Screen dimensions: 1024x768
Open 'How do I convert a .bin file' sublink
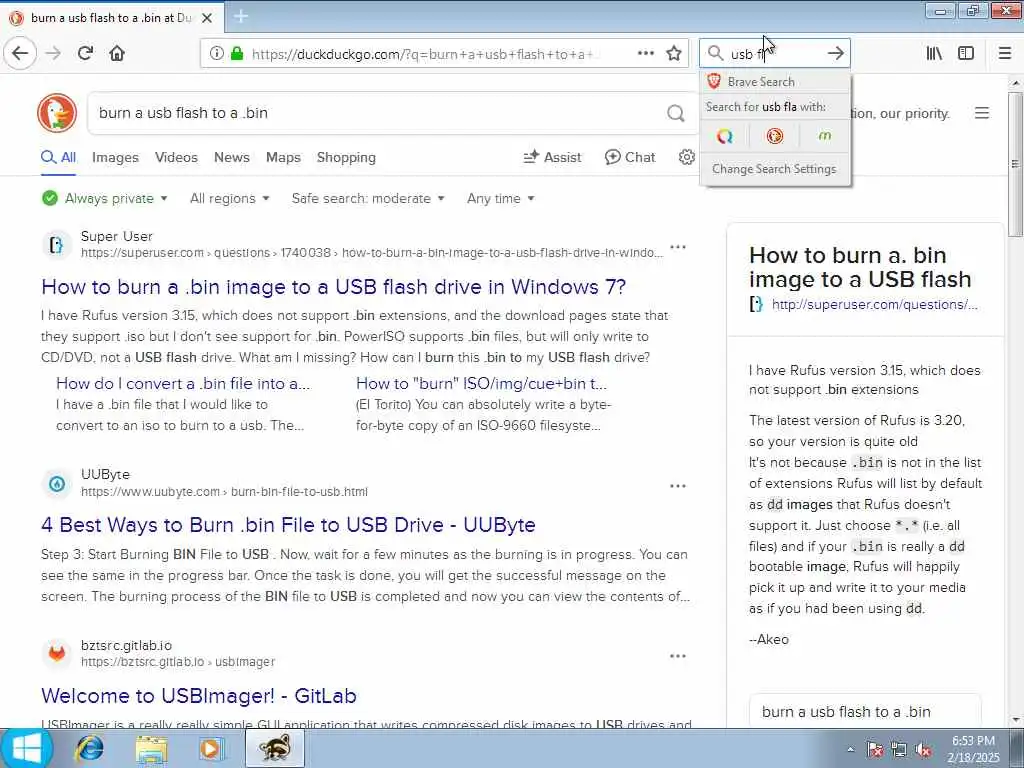[183, 383]
